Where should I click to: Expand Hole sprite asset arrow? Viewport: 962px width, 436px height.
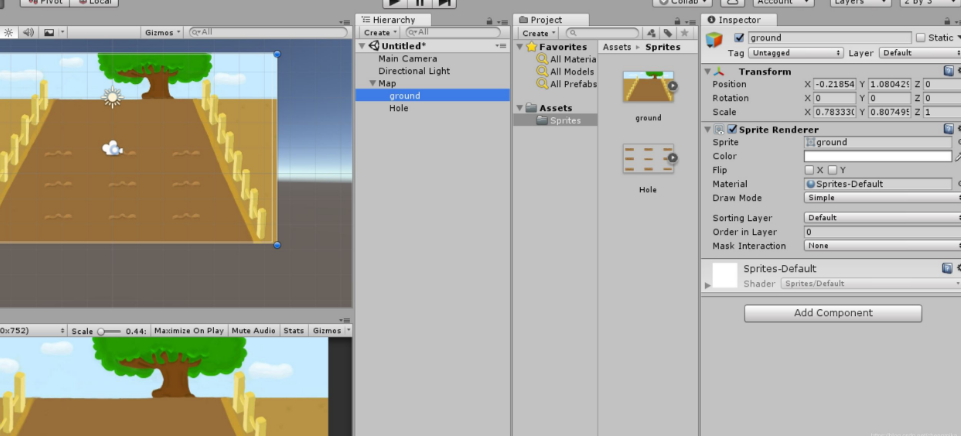coord(672,158)
